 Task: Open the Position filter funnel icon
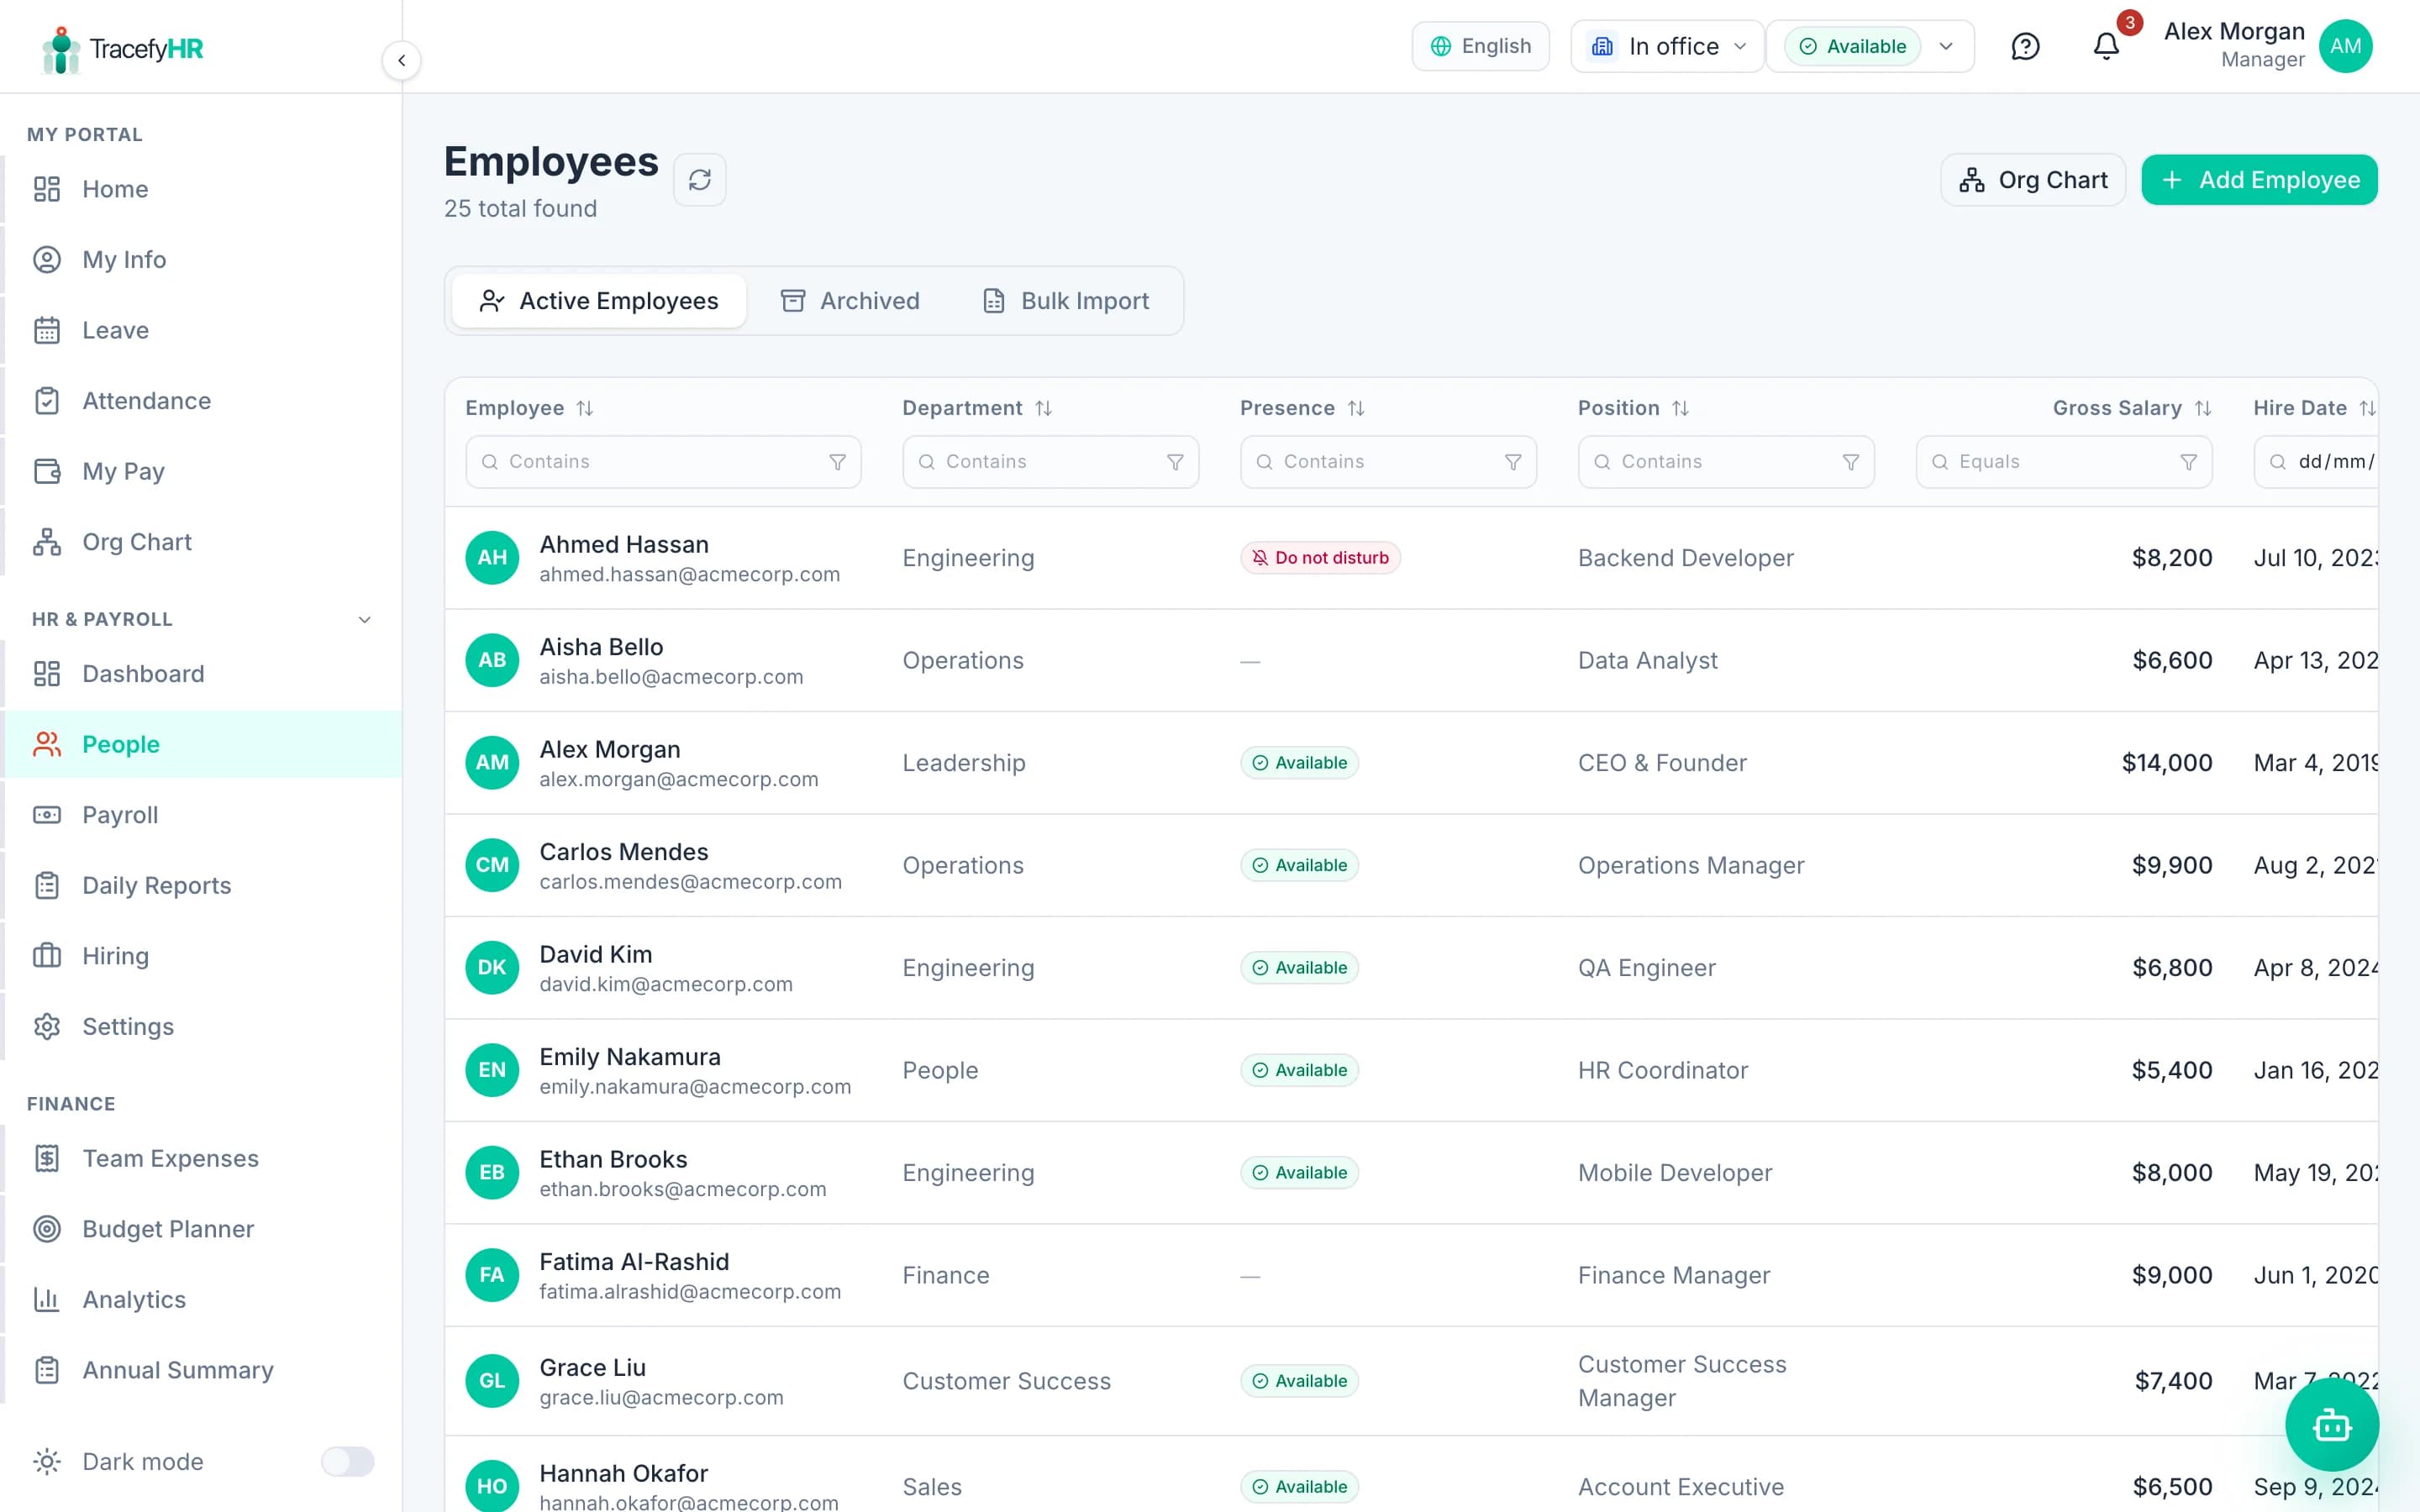(1850, 462)
